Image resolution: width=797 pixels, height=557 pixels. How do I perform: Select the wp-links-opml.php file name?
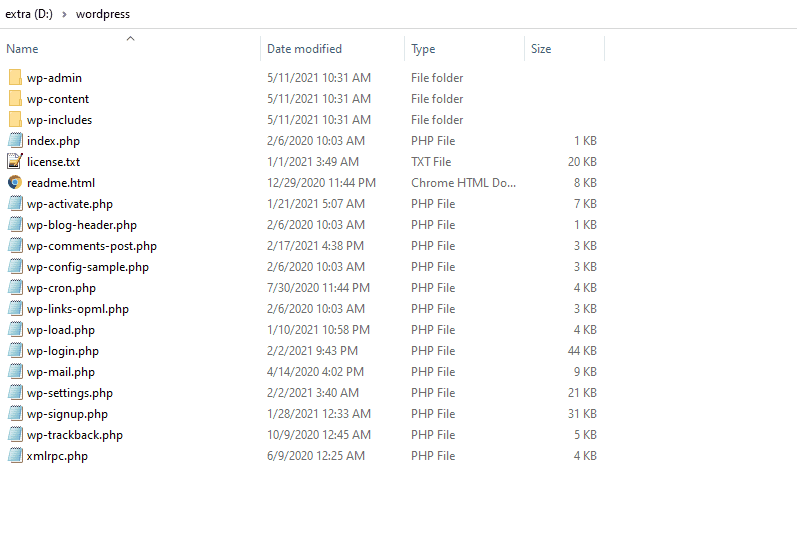point(78,308)
